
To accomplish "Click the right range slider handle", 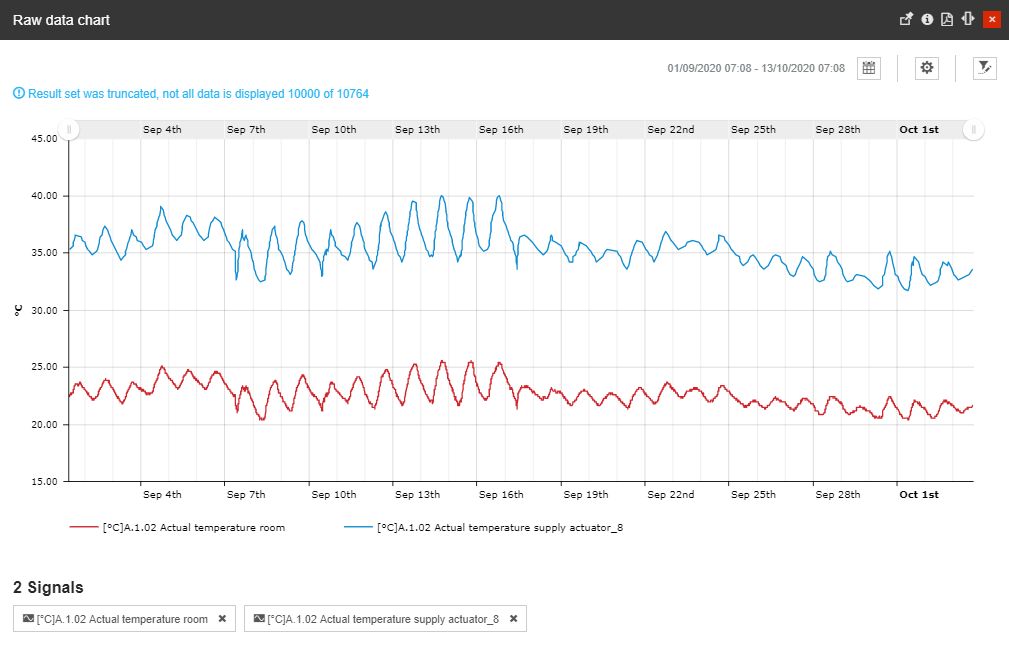I will click(x=974, y=130).
